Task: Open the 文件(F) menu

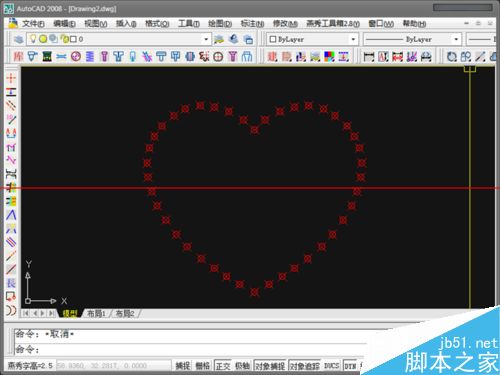Action: (x=33, y=24)
